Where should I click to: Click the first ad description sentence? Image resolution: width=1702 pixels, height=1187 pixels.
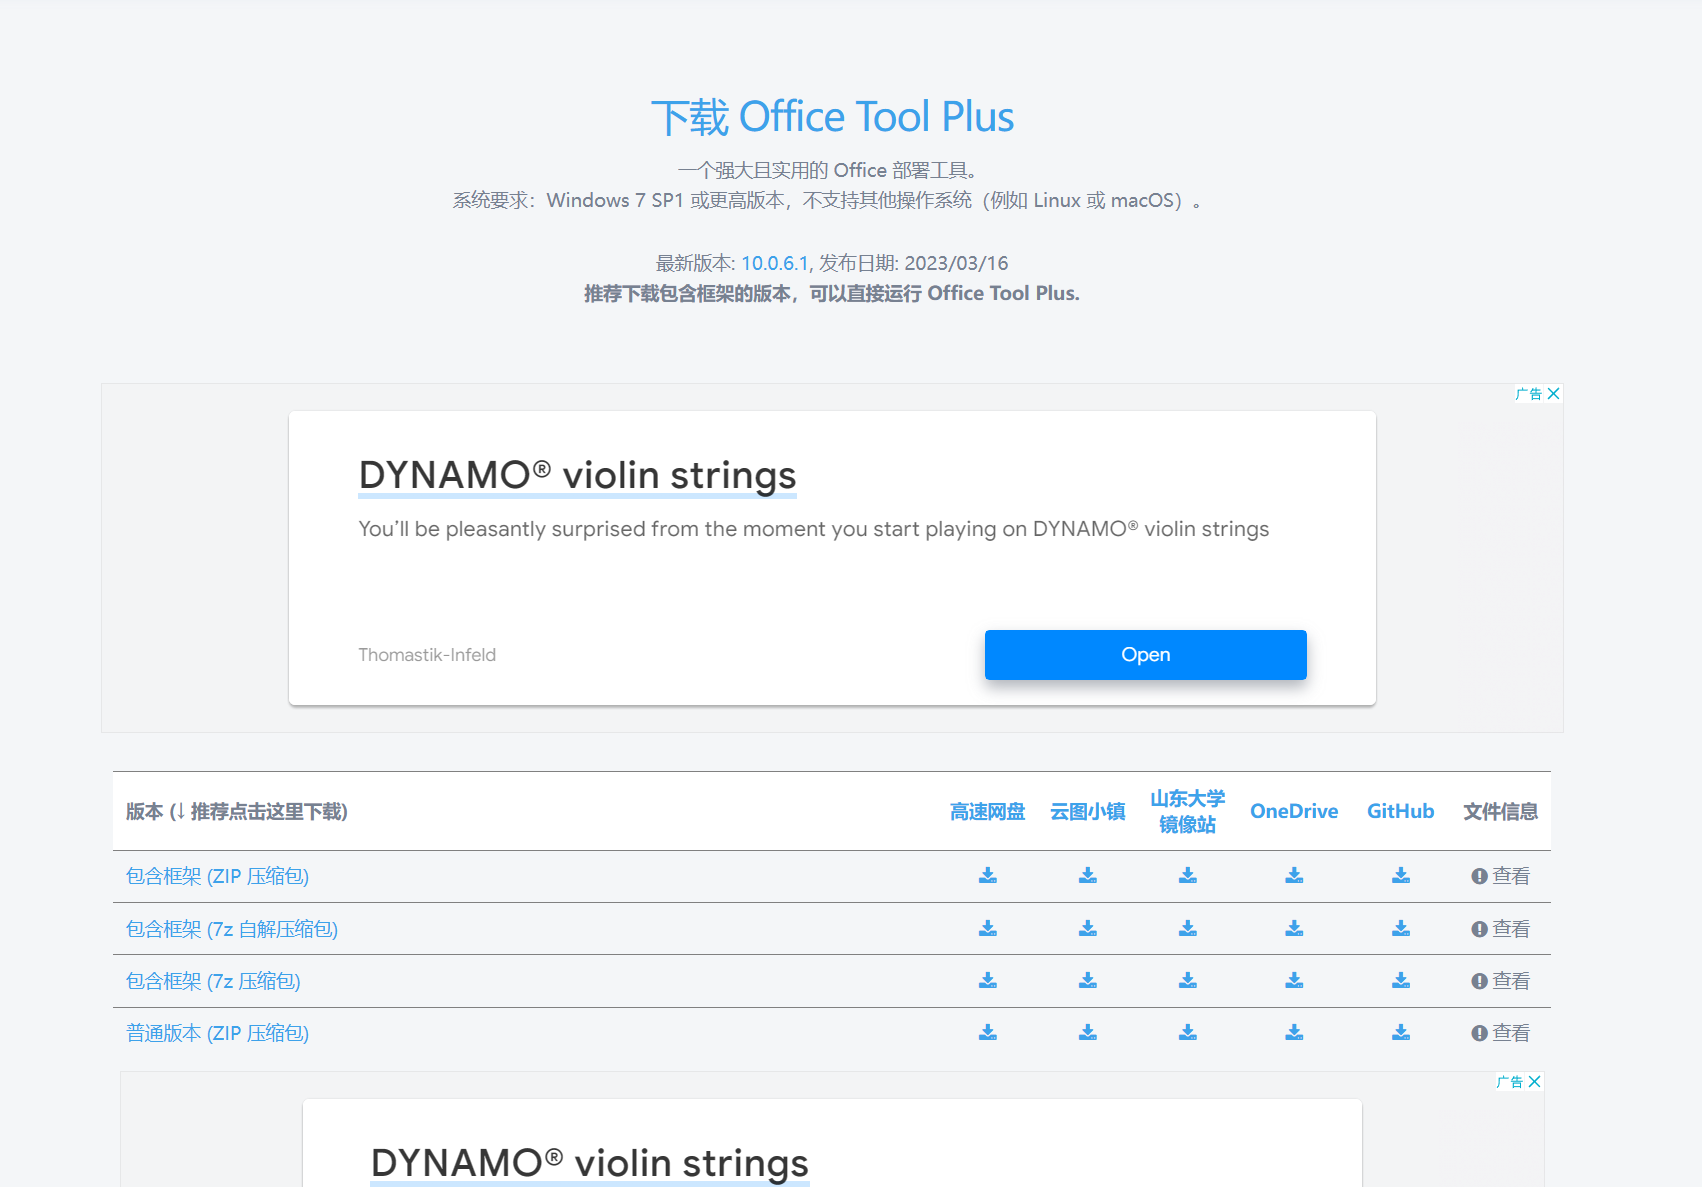pos(814,529)
